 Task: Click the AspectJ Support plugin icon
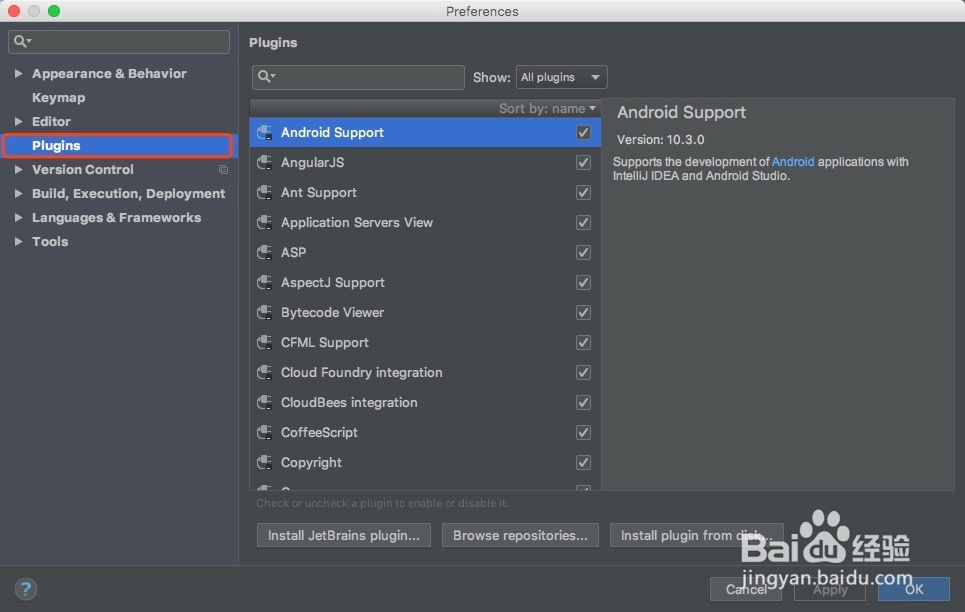click(265, 283)
